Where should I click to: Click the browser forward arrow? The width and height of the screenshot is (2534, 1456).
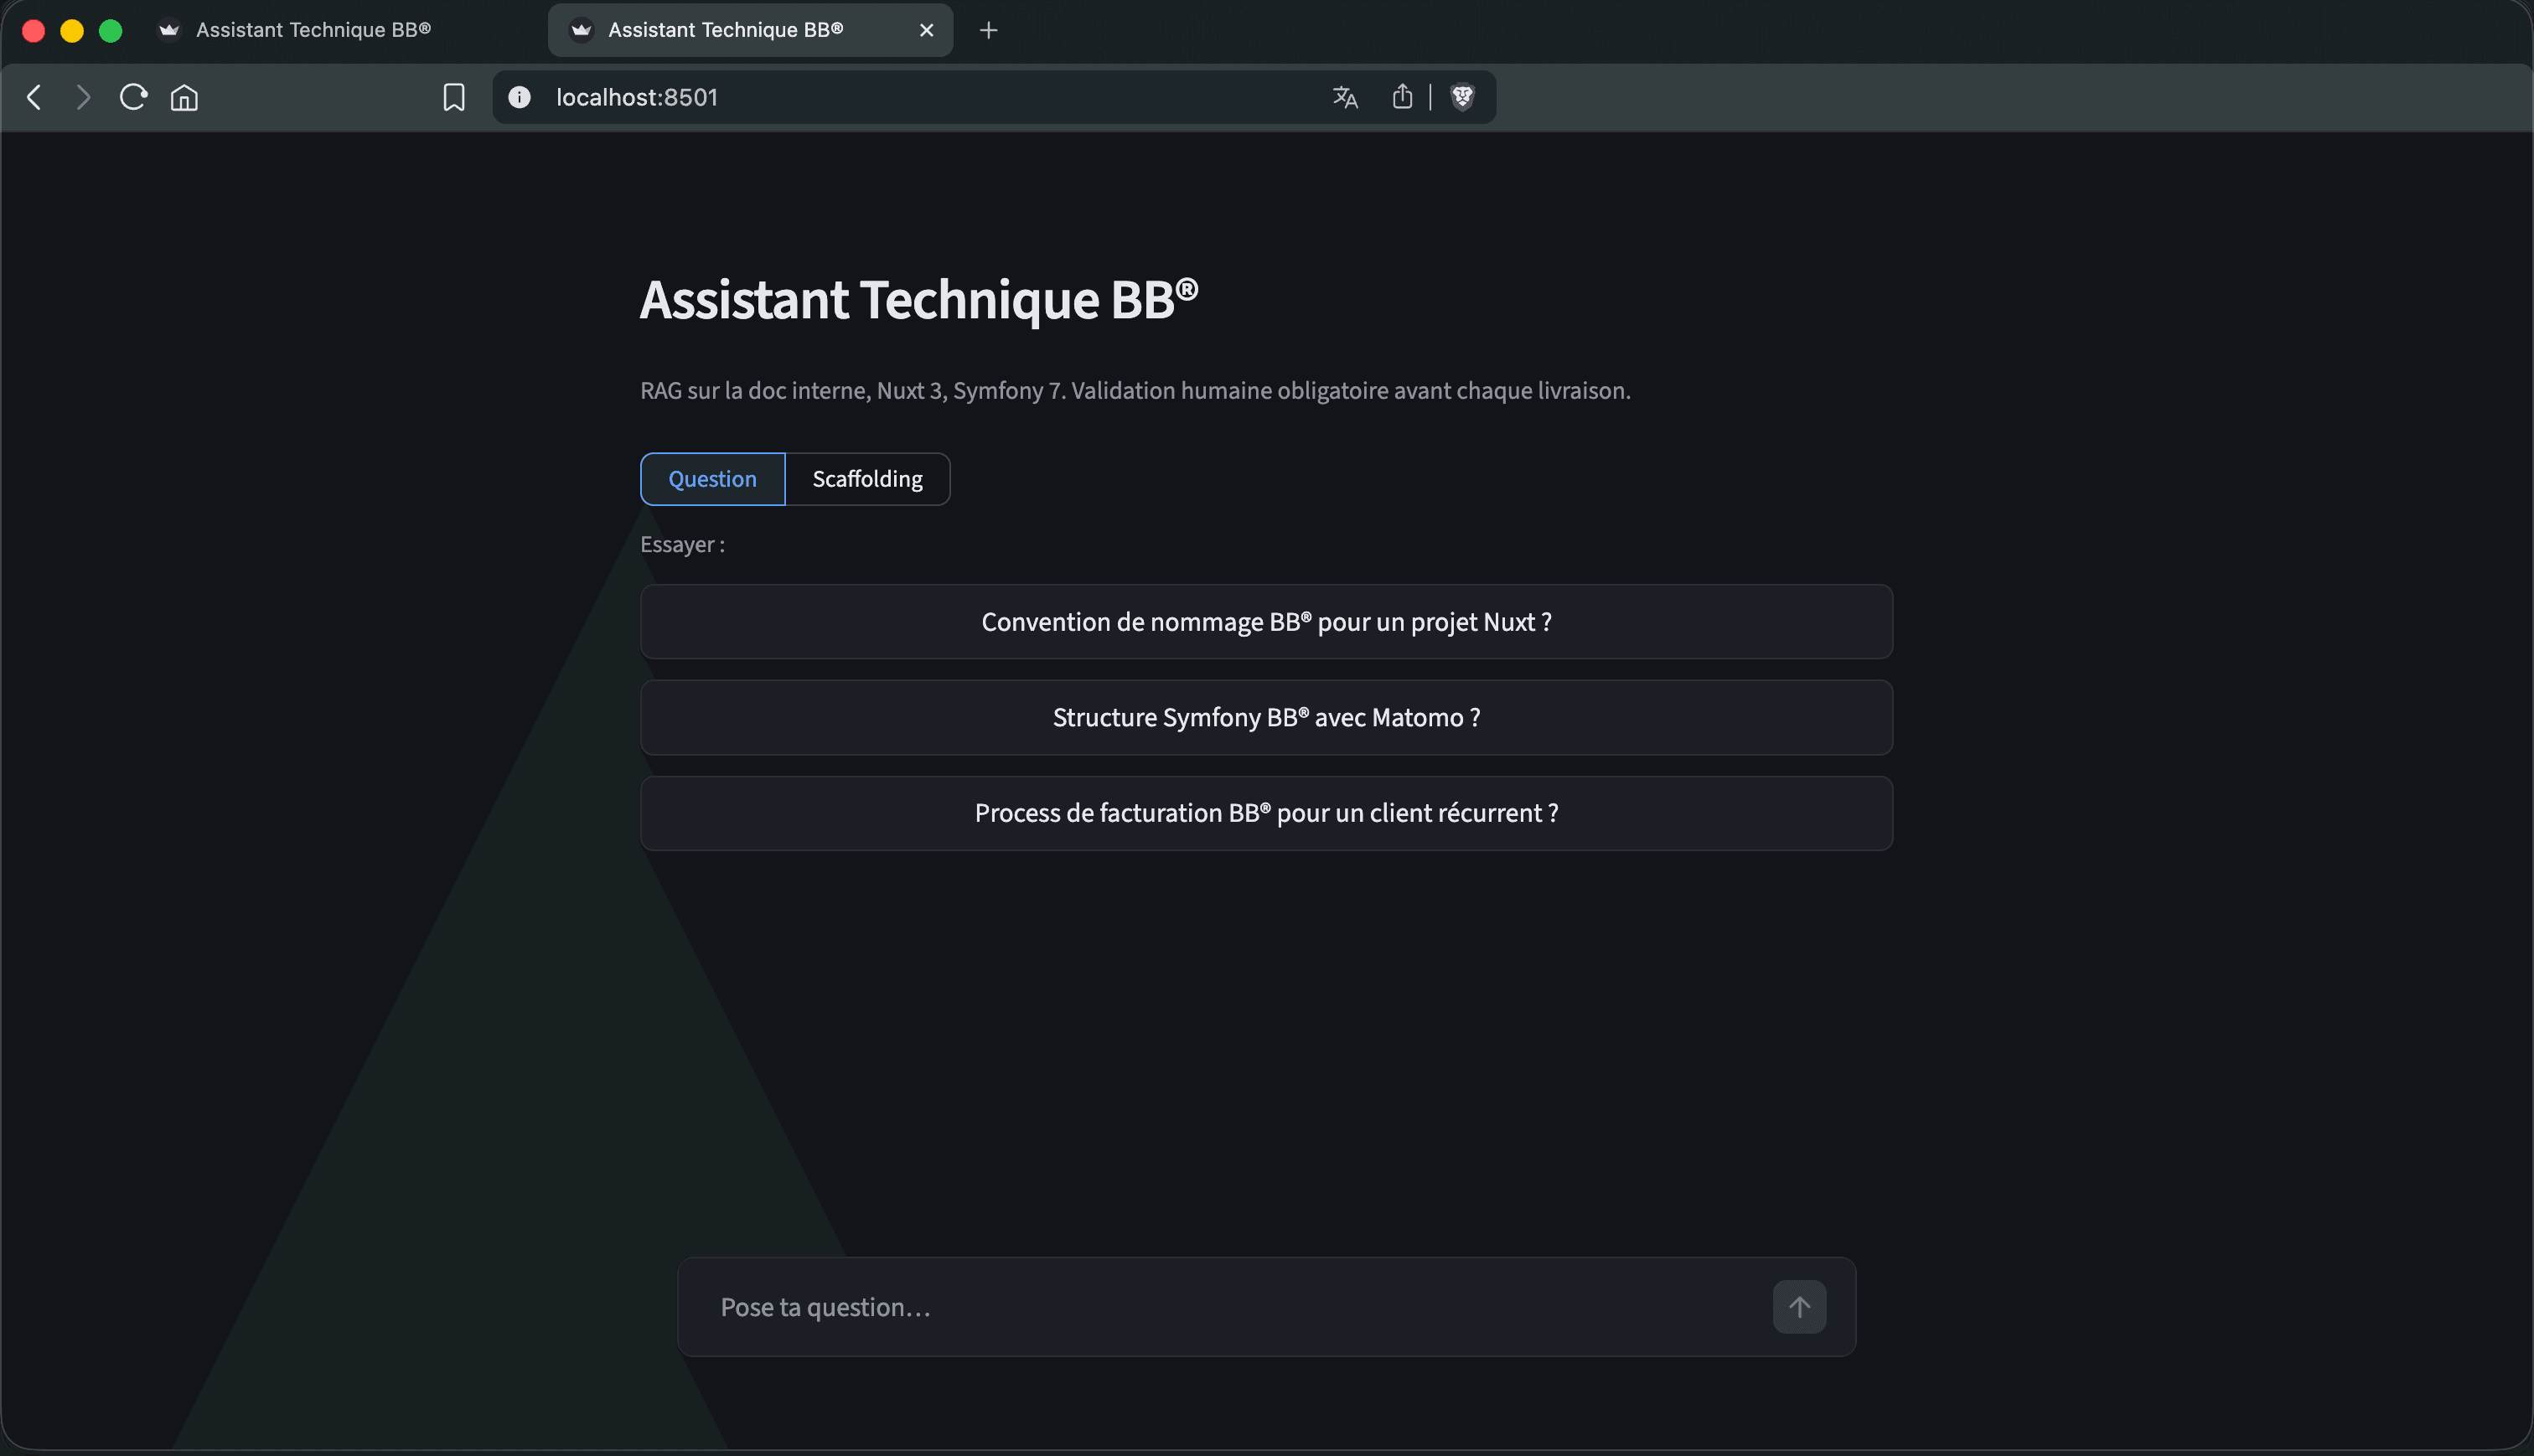83,97
